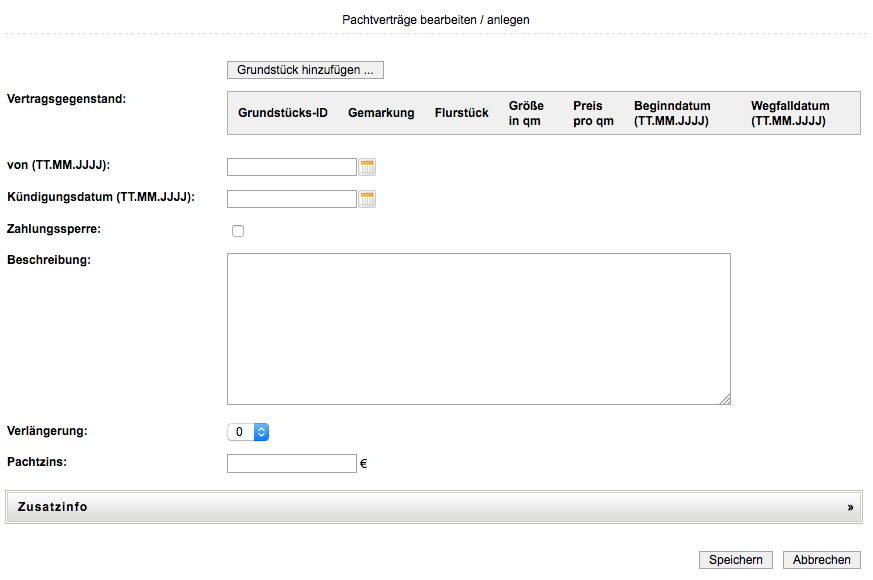Click the Wegfalldatum column header
Screen dimensions: 873x580
pos(790,113)
